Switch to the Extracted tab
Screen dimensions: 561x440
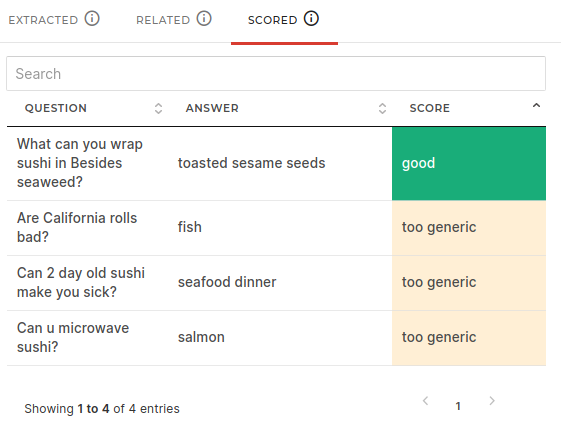[54, 19]
